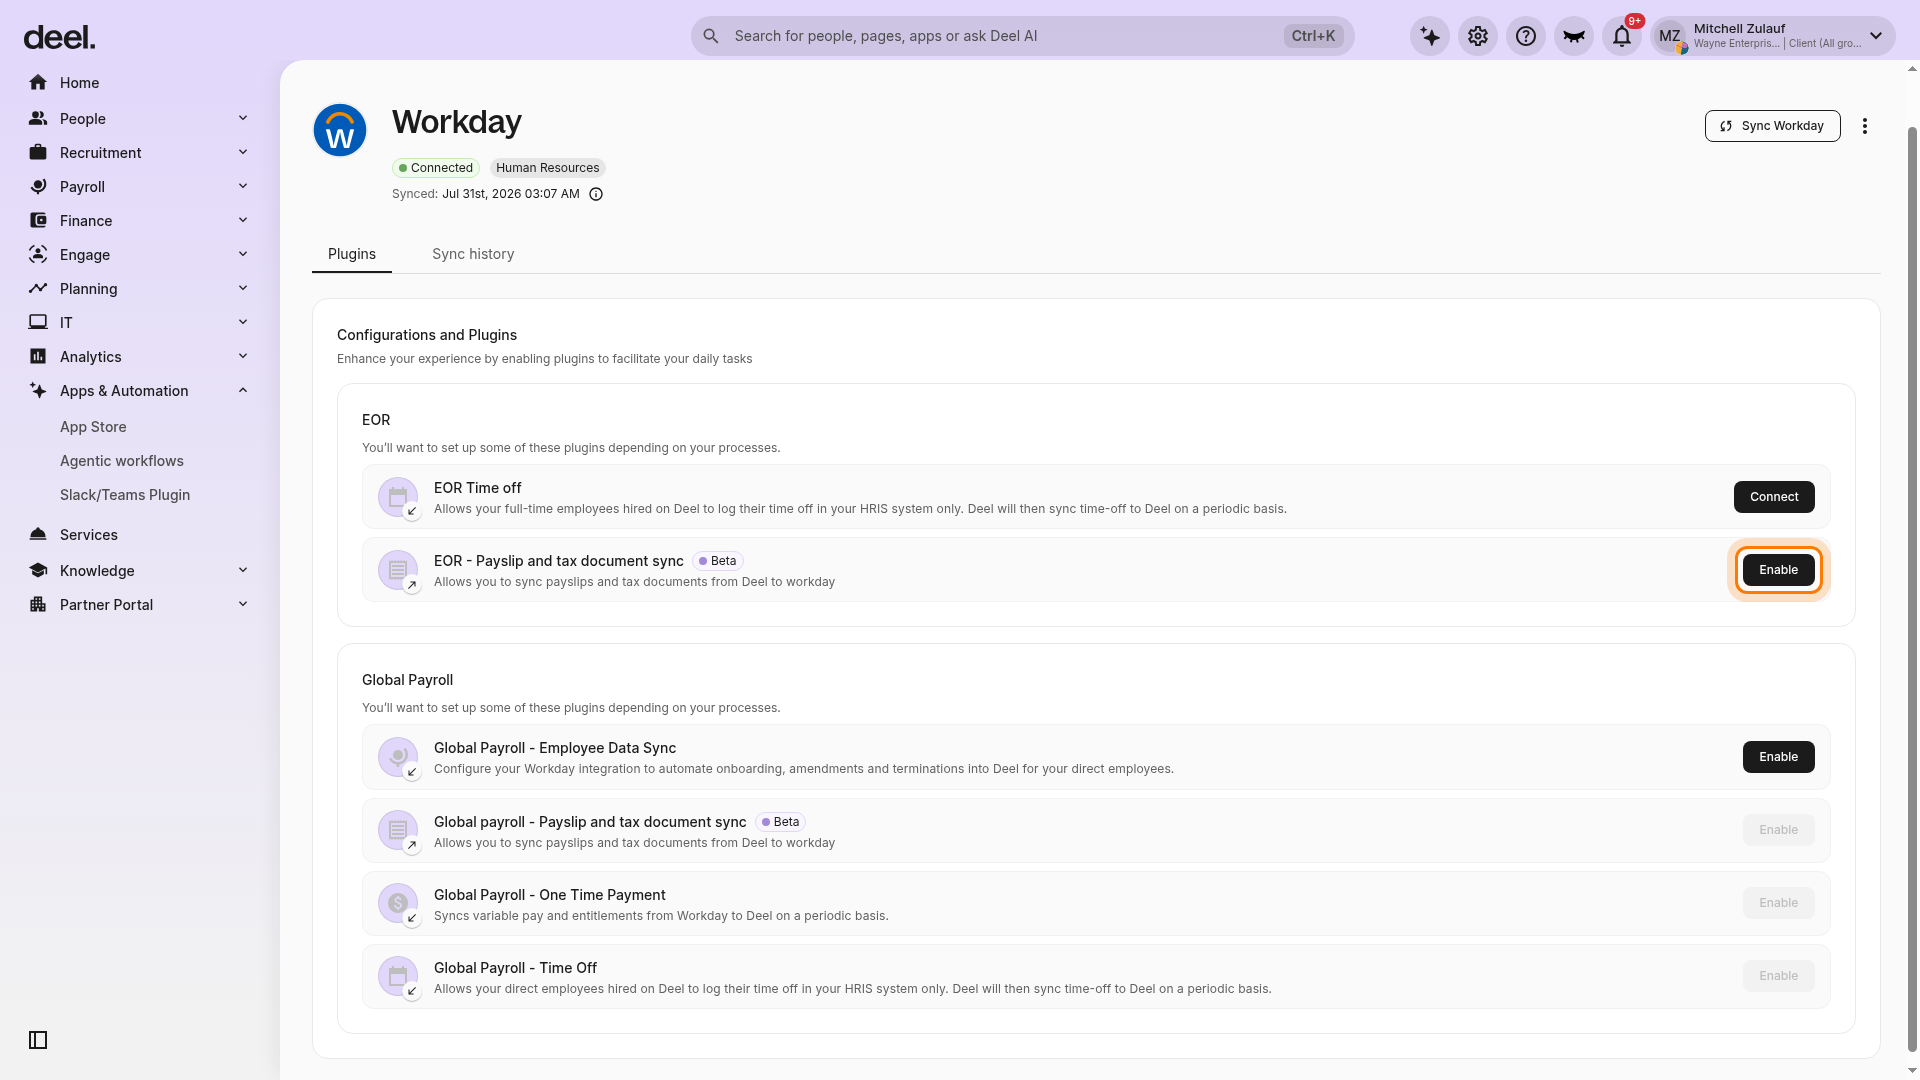Open the help question mark icon

pos(1526,36)
